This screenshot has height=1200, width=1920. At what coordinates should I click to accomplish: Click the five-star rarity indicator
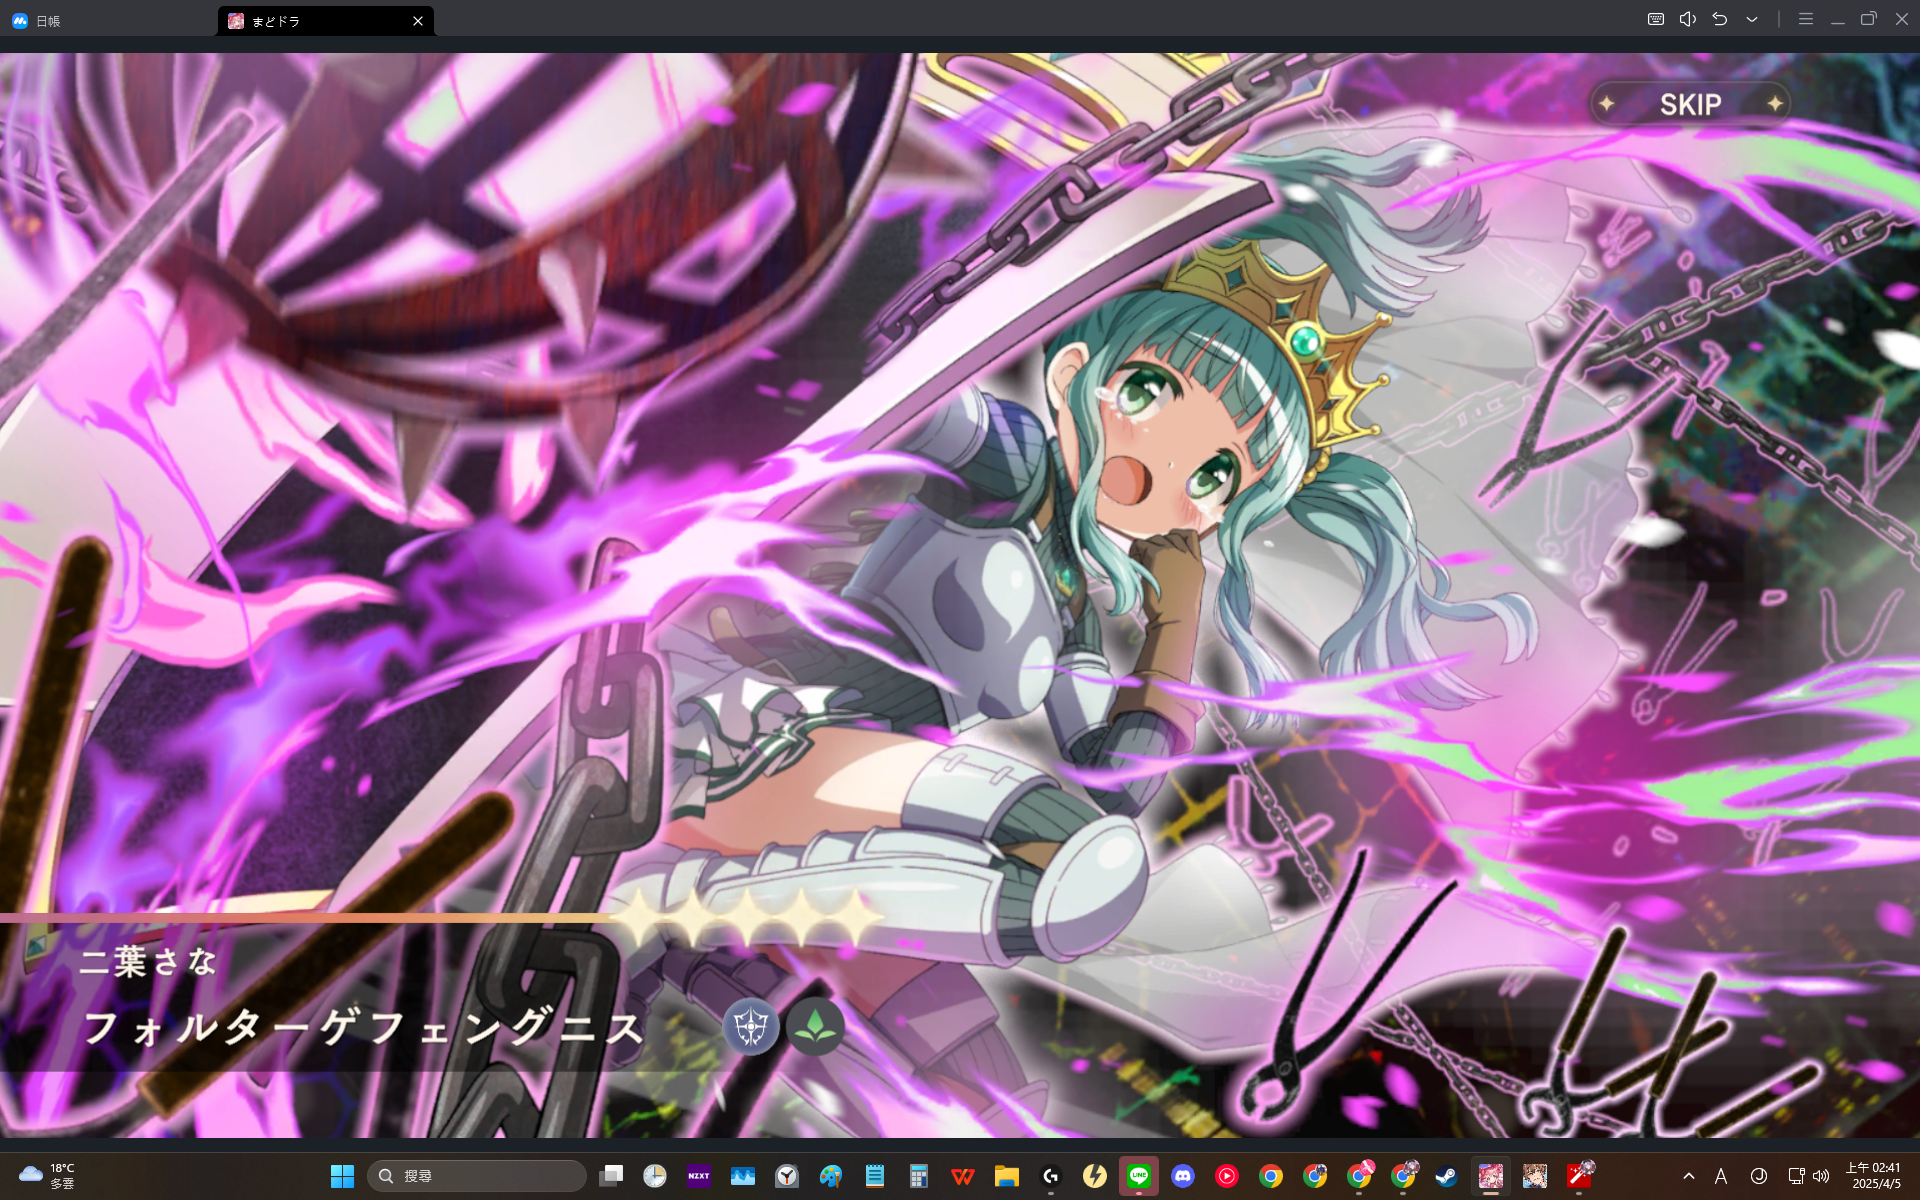tap(748, 916)
